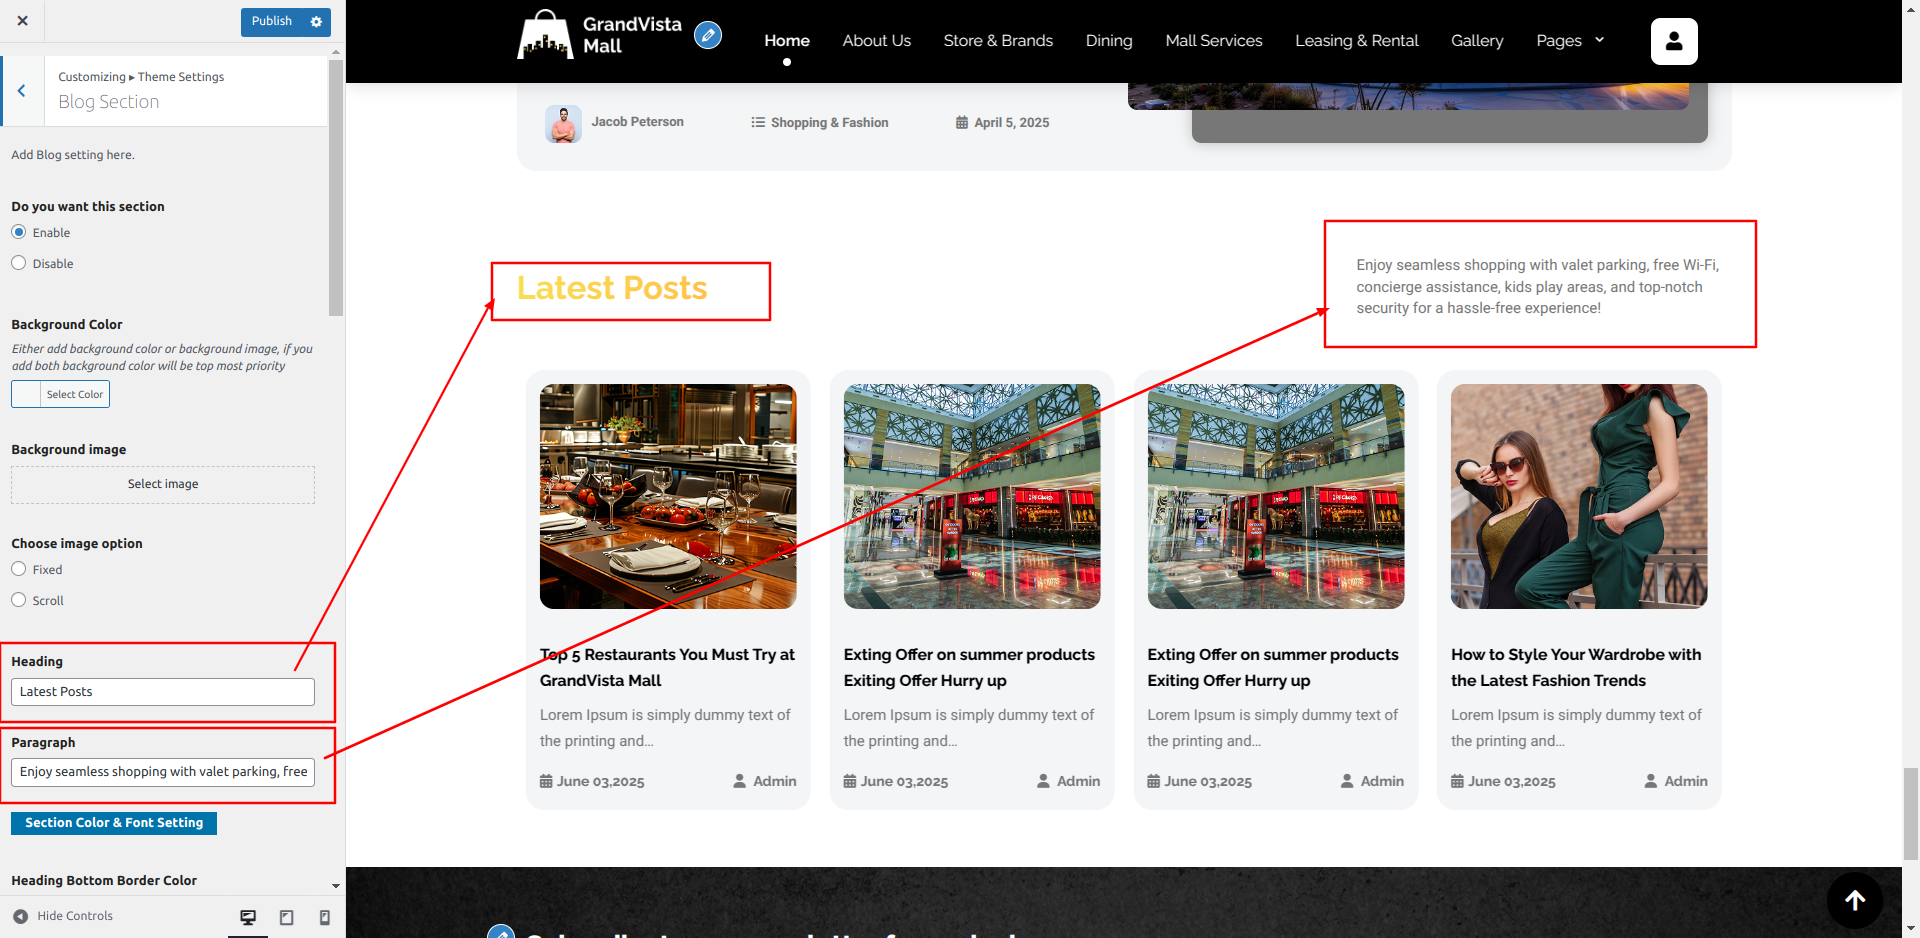Switch to mobile preview mode
Screen dimensions: 1920x938
[x=324, y=917]
